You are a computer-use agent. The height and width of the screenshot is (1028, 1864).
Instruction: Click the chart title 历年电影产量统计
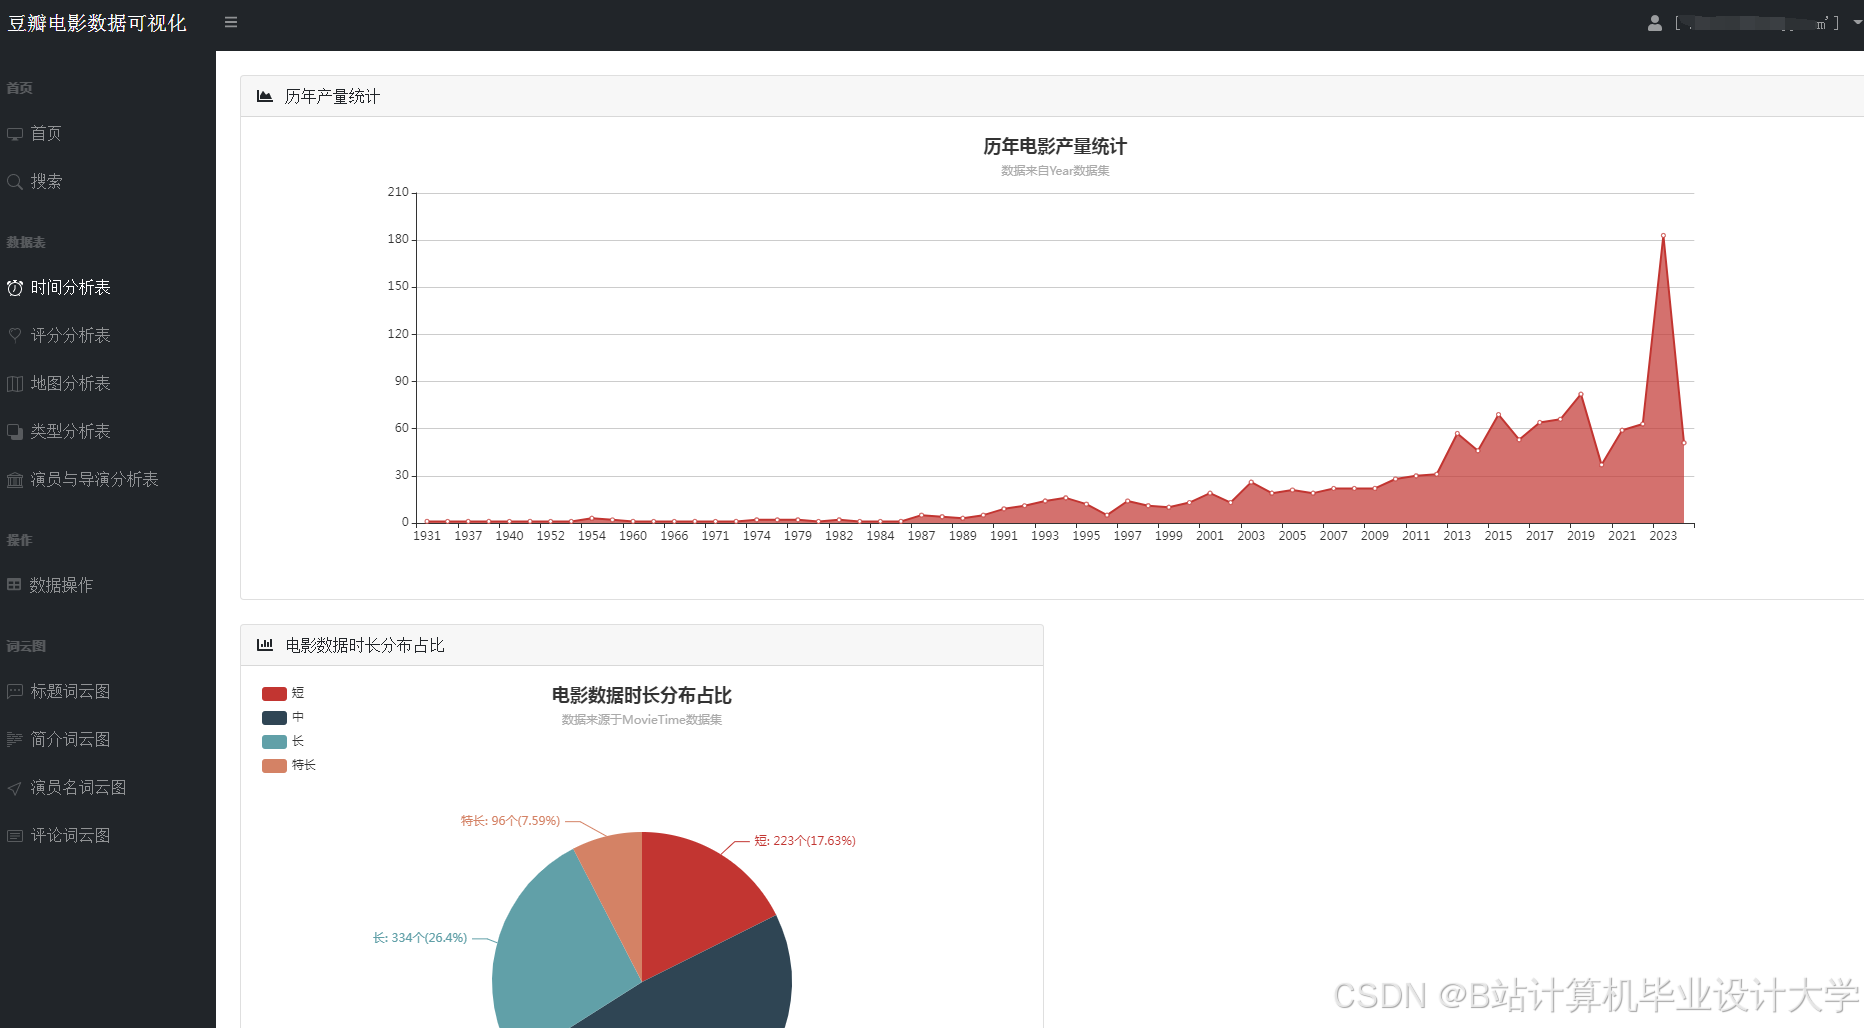(1055, 147)
